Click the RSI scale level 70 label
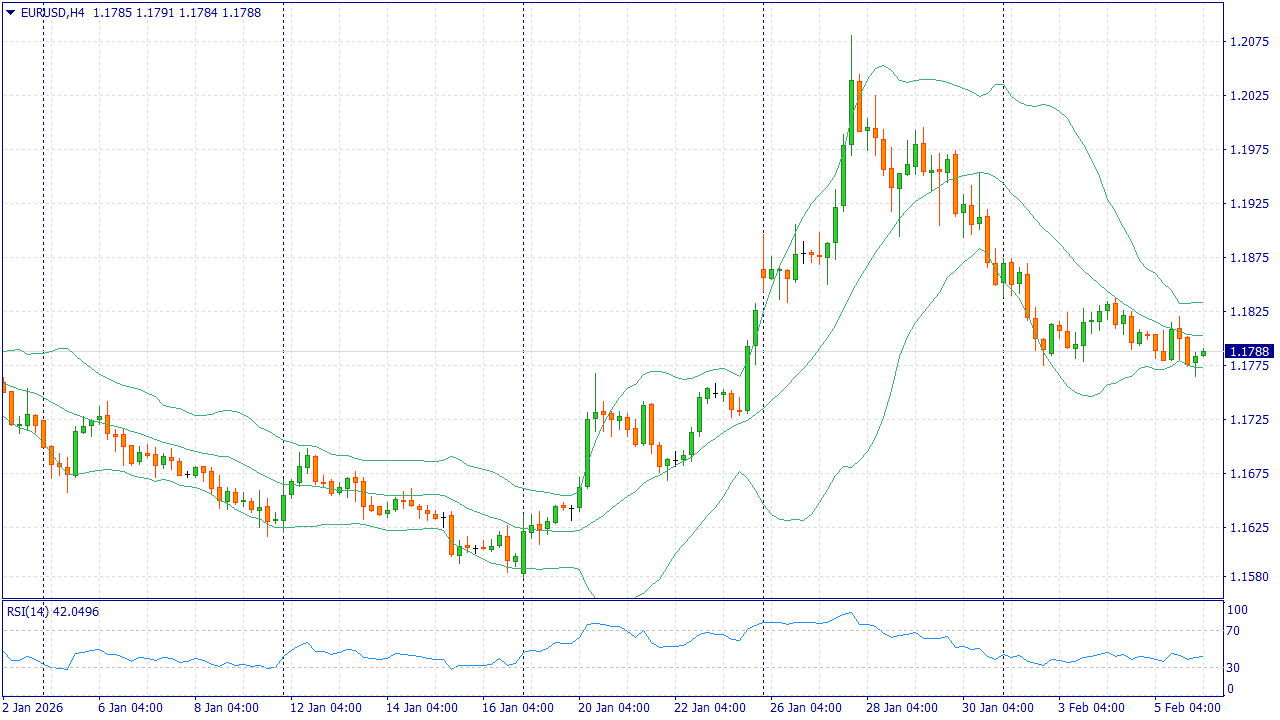The image size is (1280, 720). (x=1235, y=631)
